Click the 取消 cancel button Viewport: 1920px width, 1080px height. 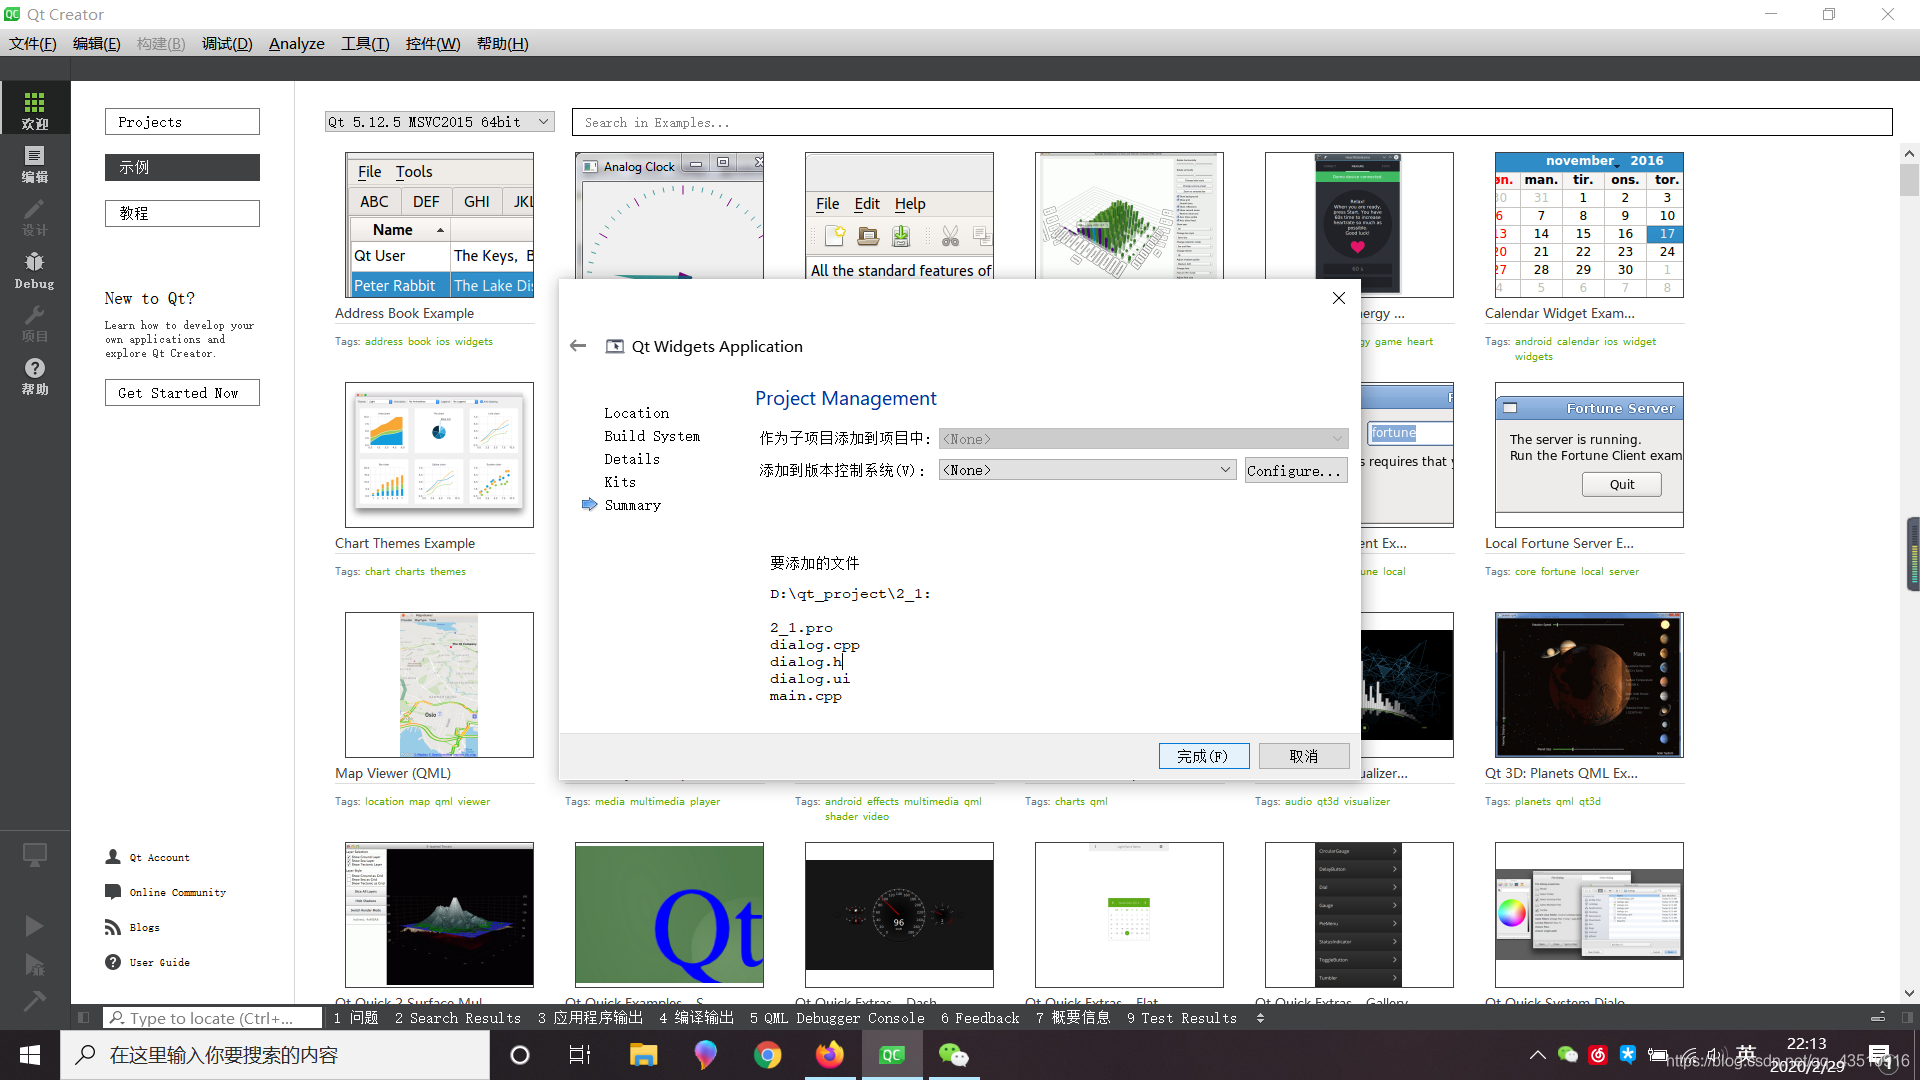point(1303,754)
